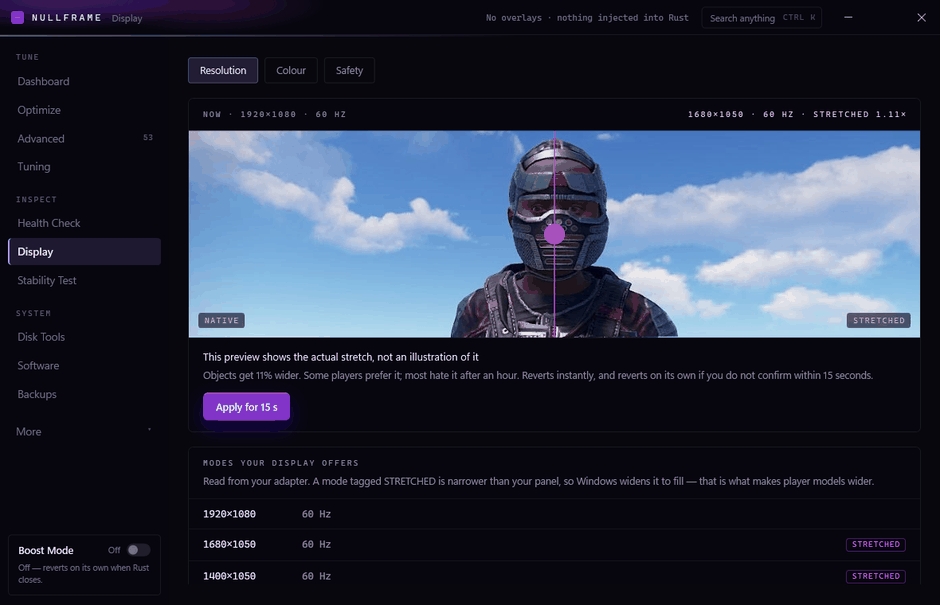Screen dimensions: 940x605
Task: Toggle the Boost Mode switch
Action: pos(138,550)
